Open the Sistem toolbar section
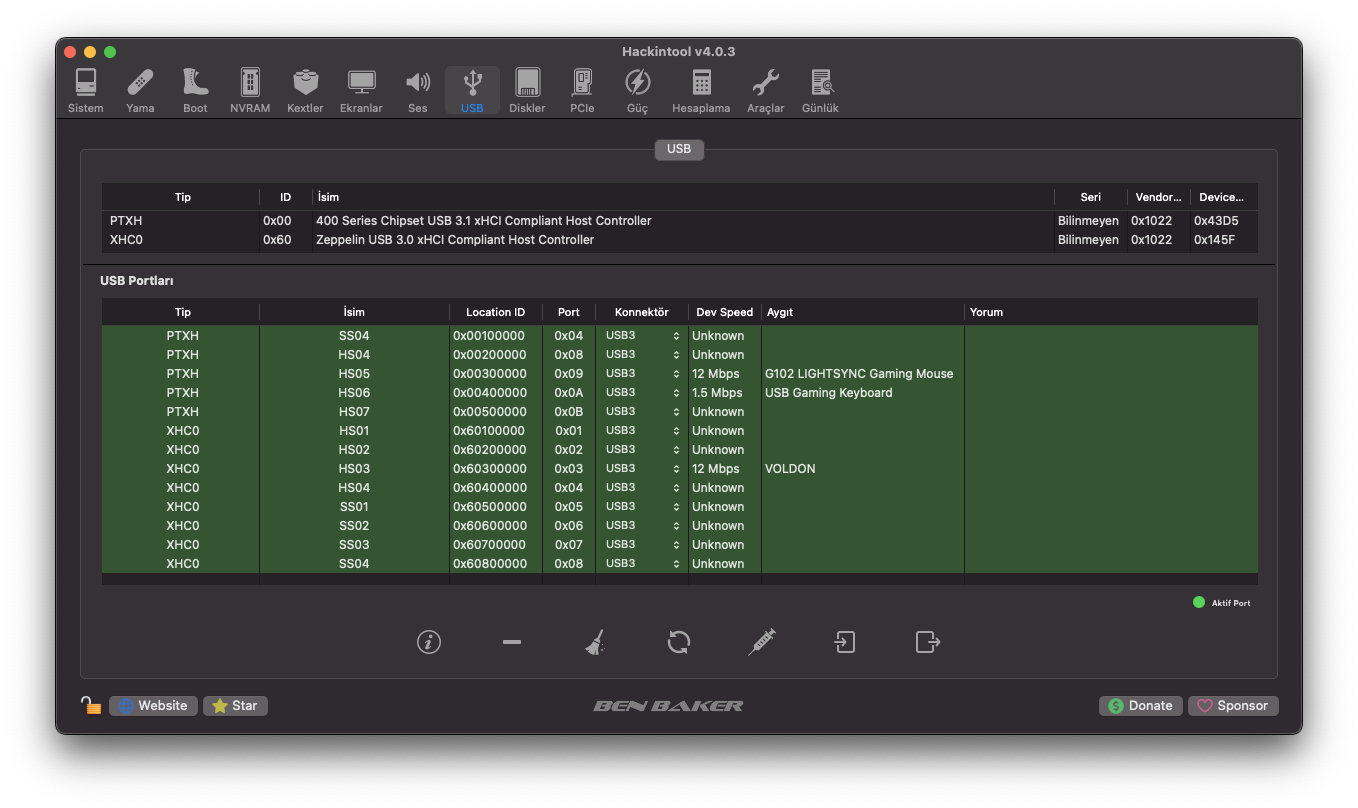The image size is (1358, 808). (x=86, y=91)
